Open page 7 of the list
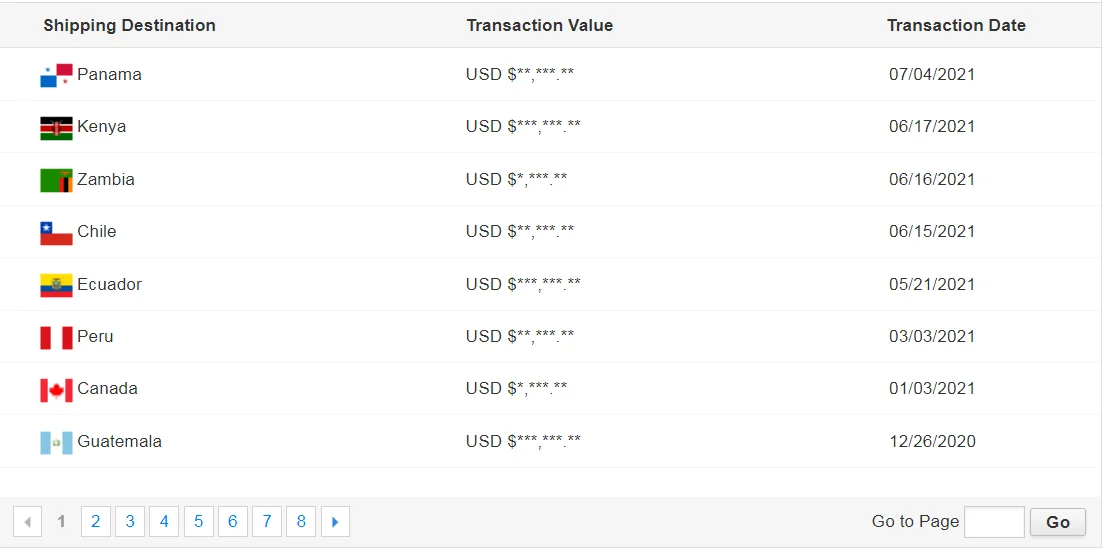1106x549 pixels. coord(267,521)
